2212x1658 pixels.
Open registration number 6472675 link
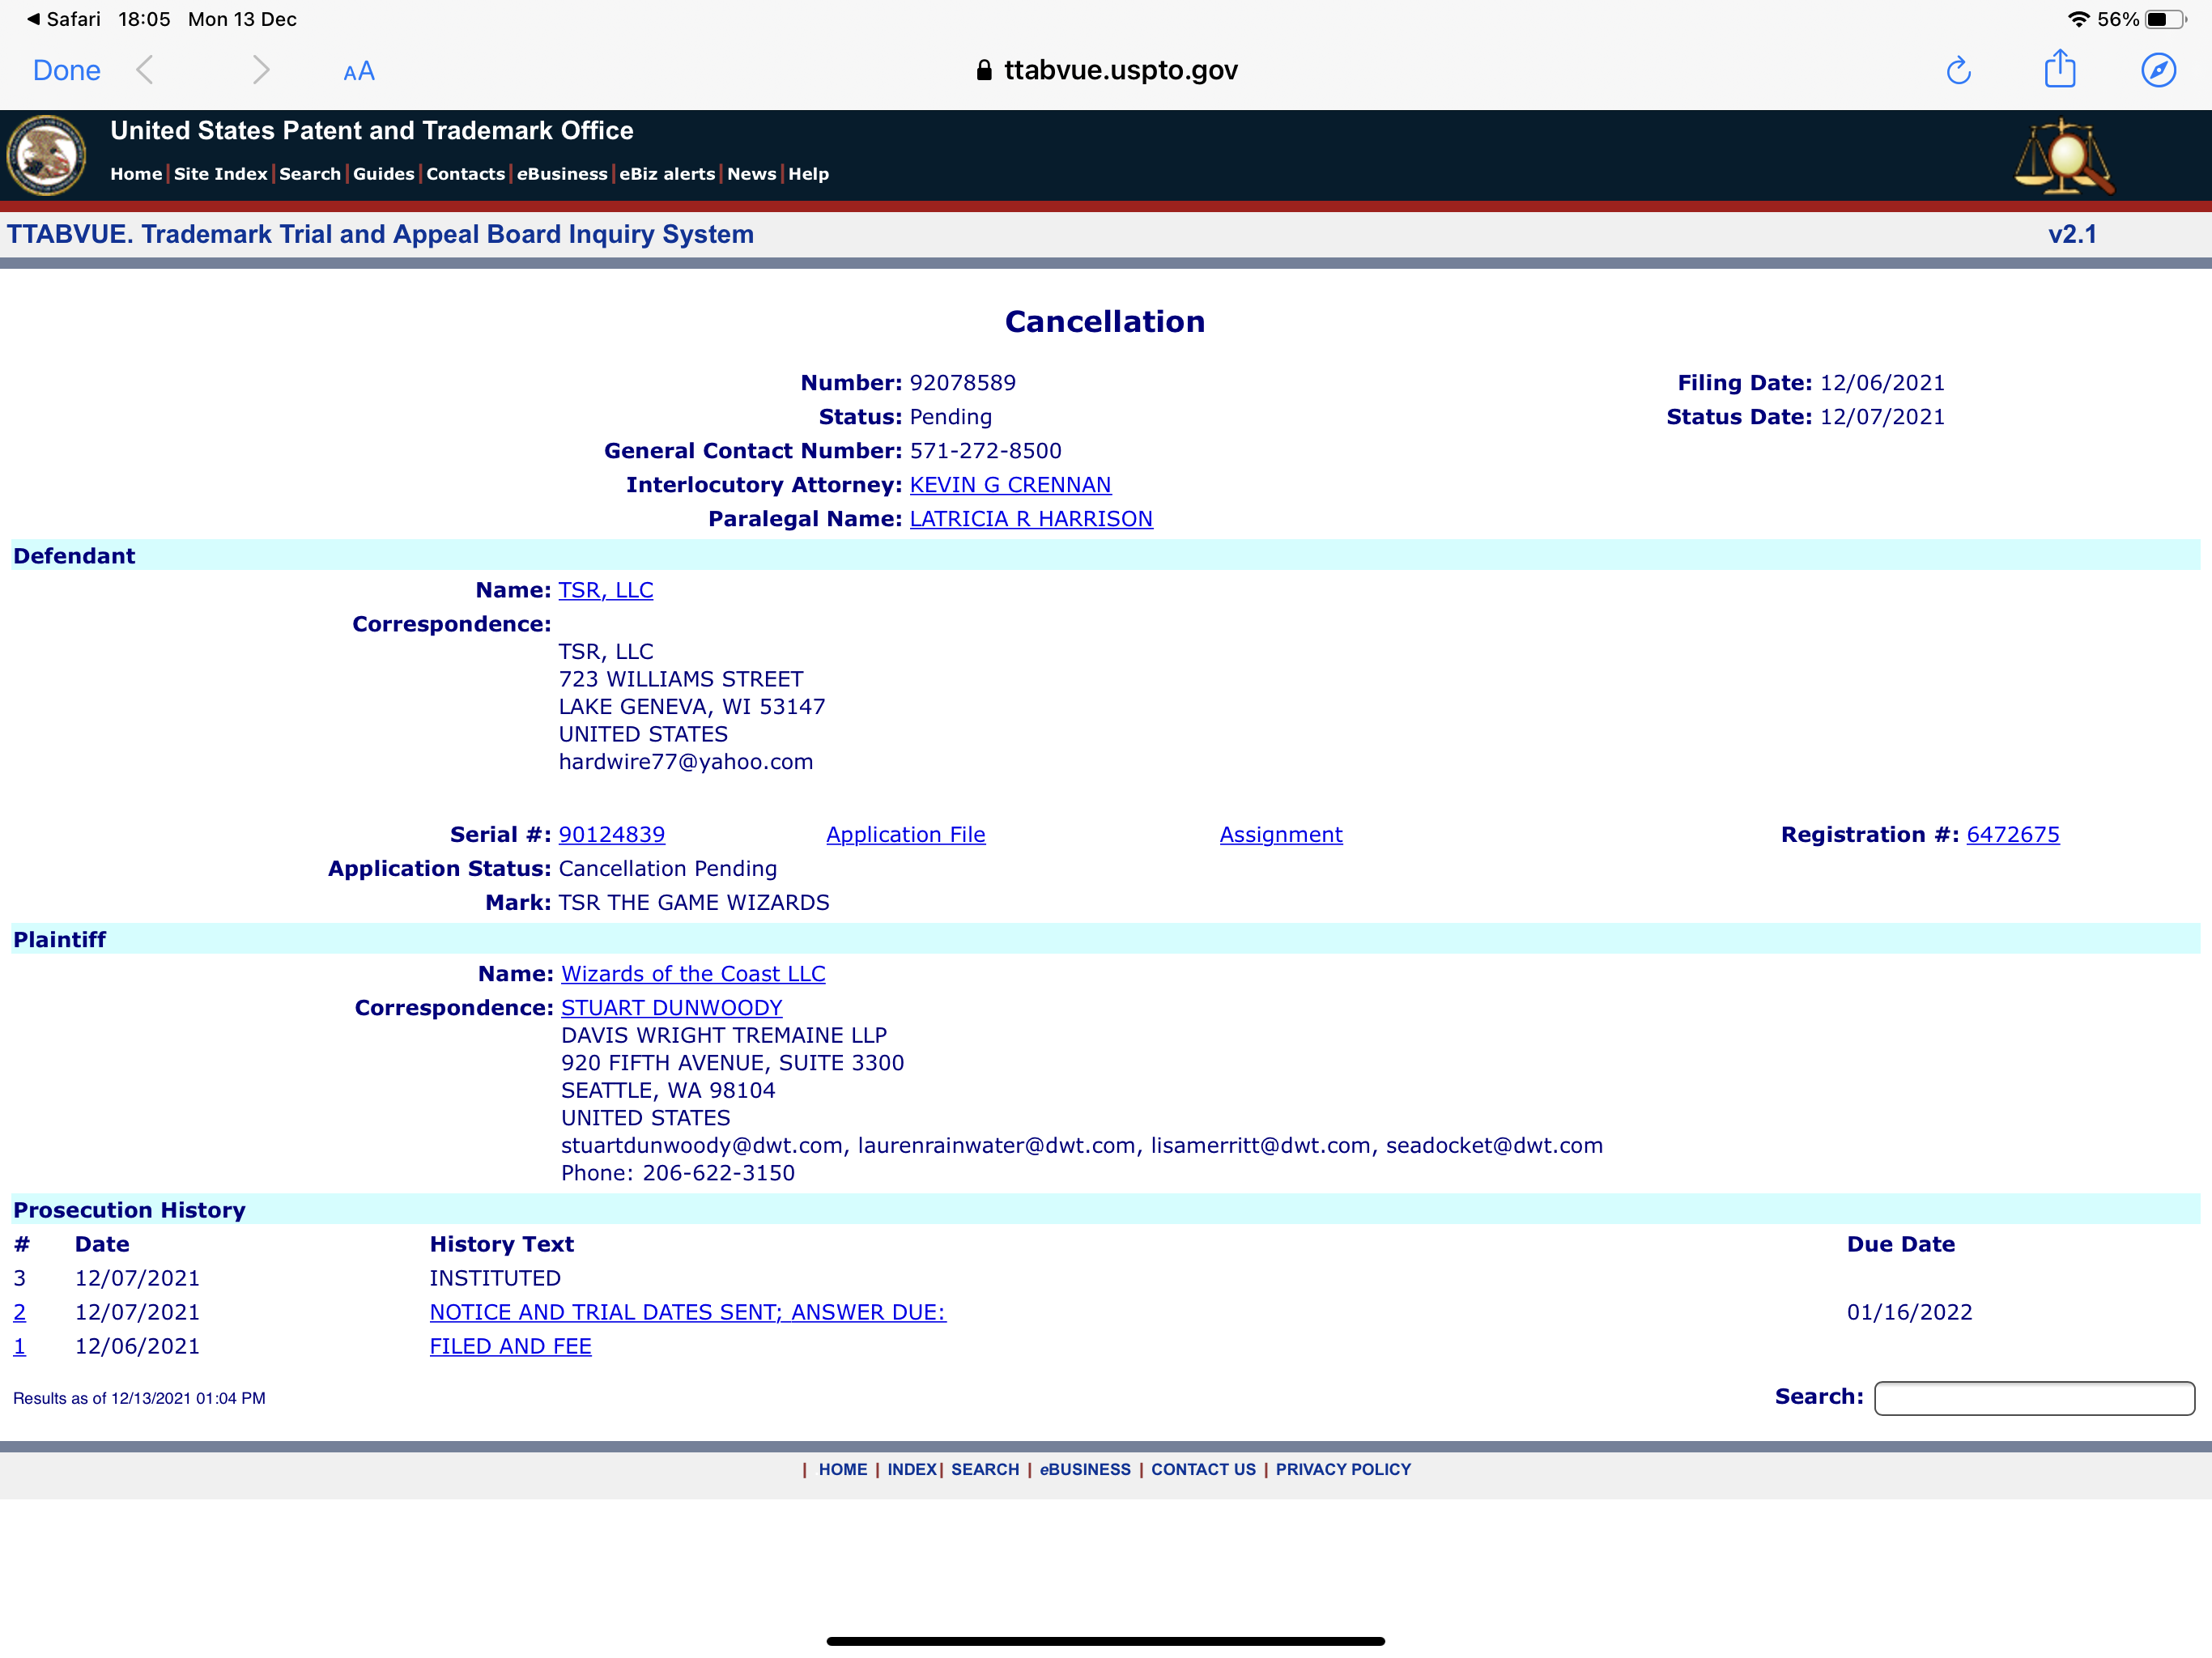(x=2012, y=835)
